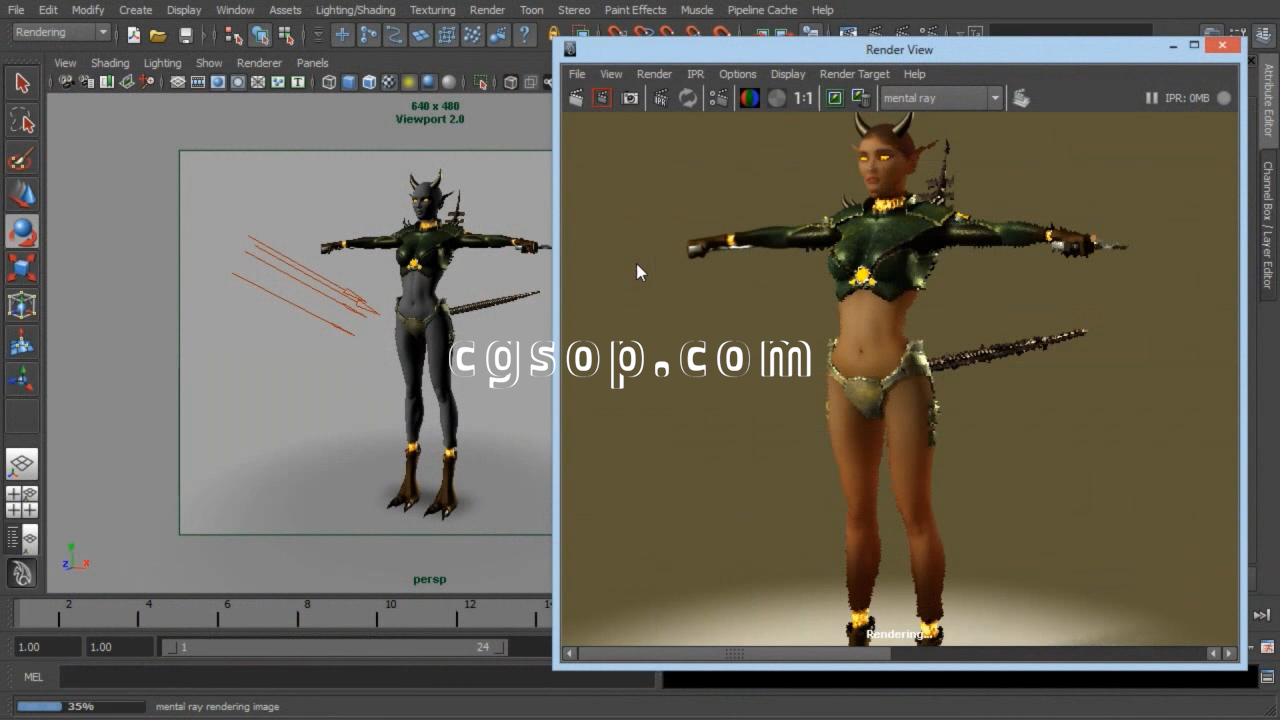The image size is (1280, 720).
Task: Click the Render region icon
Action: point(601,98)
